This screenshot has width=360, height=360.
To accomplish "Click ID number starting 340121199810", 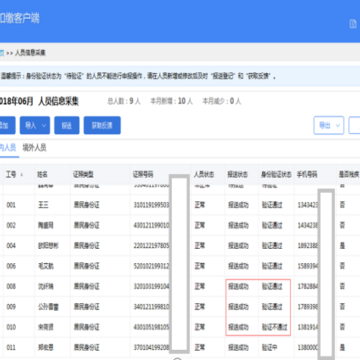I will (x=151, y=307).
